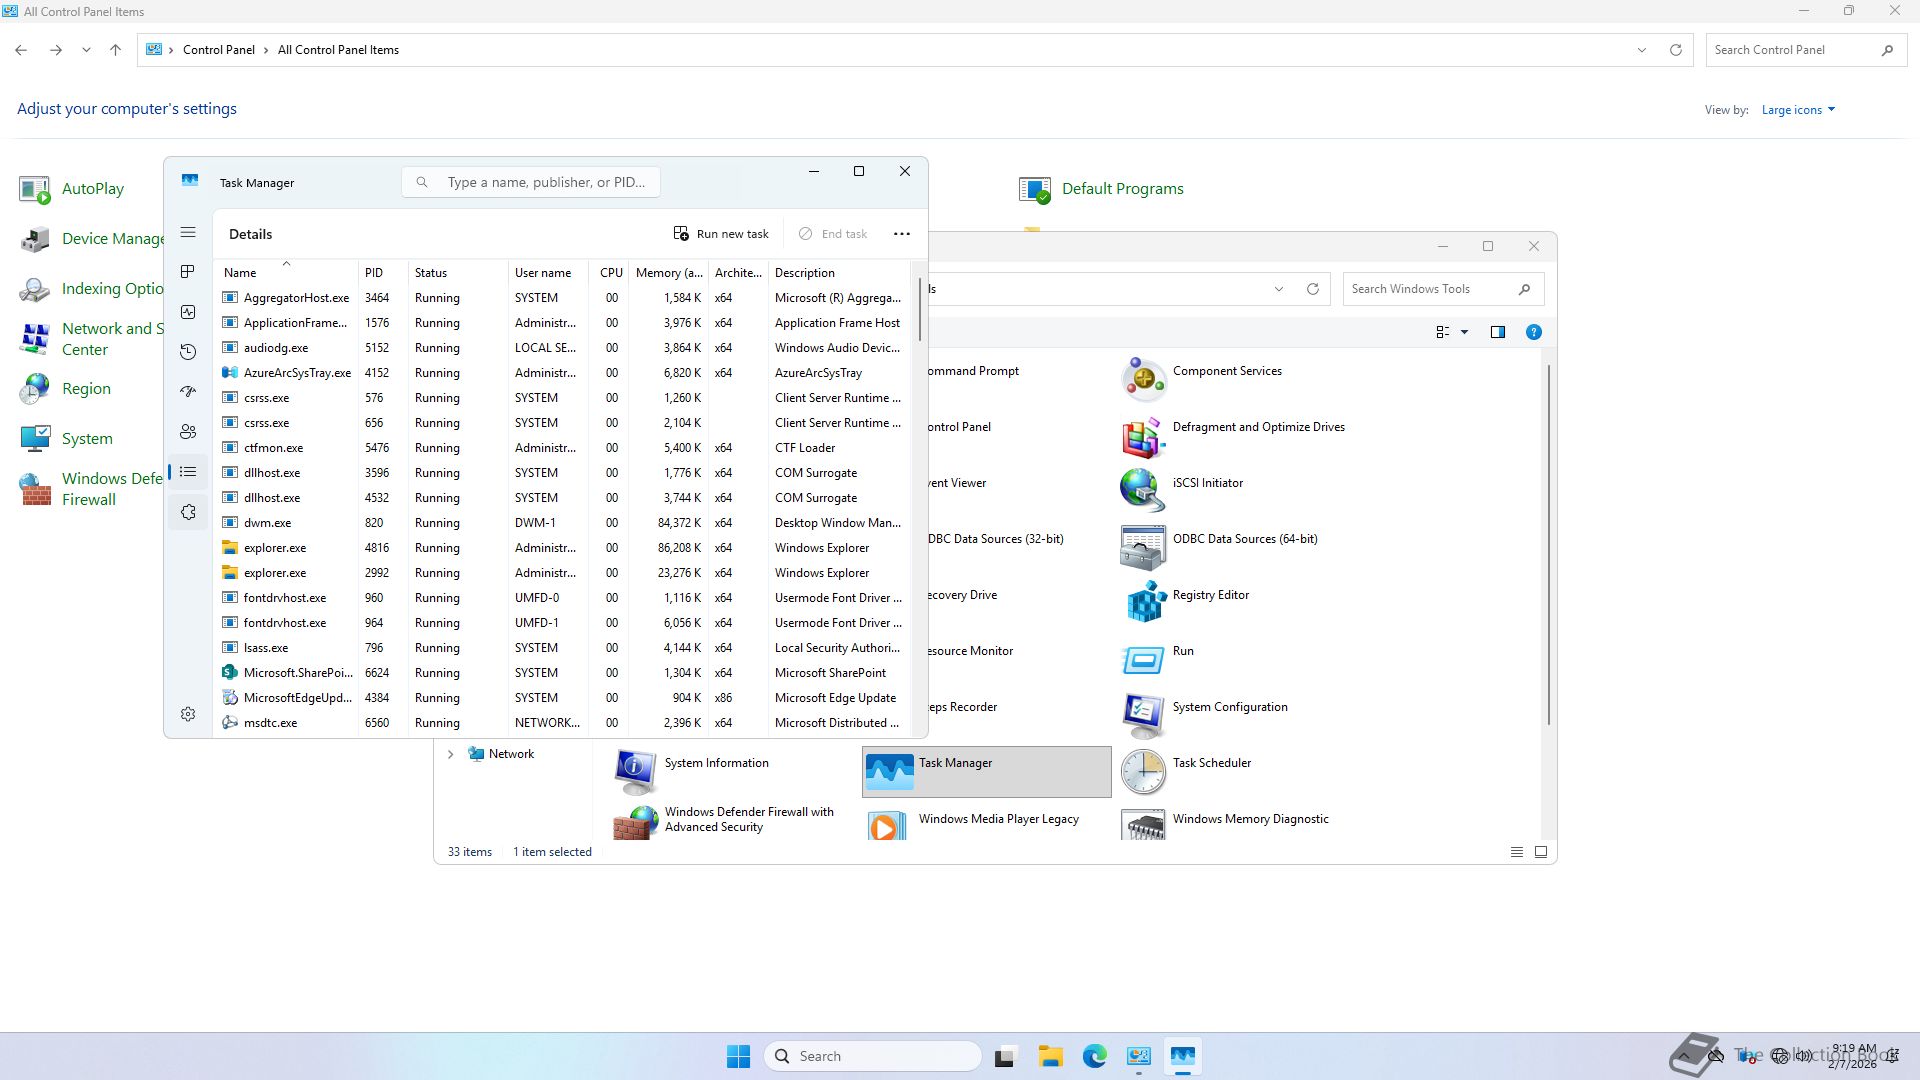Screen dimensions: 1920x1080
Task: Open Performance page in Task Manager sidebar
Action: (187, 312)
